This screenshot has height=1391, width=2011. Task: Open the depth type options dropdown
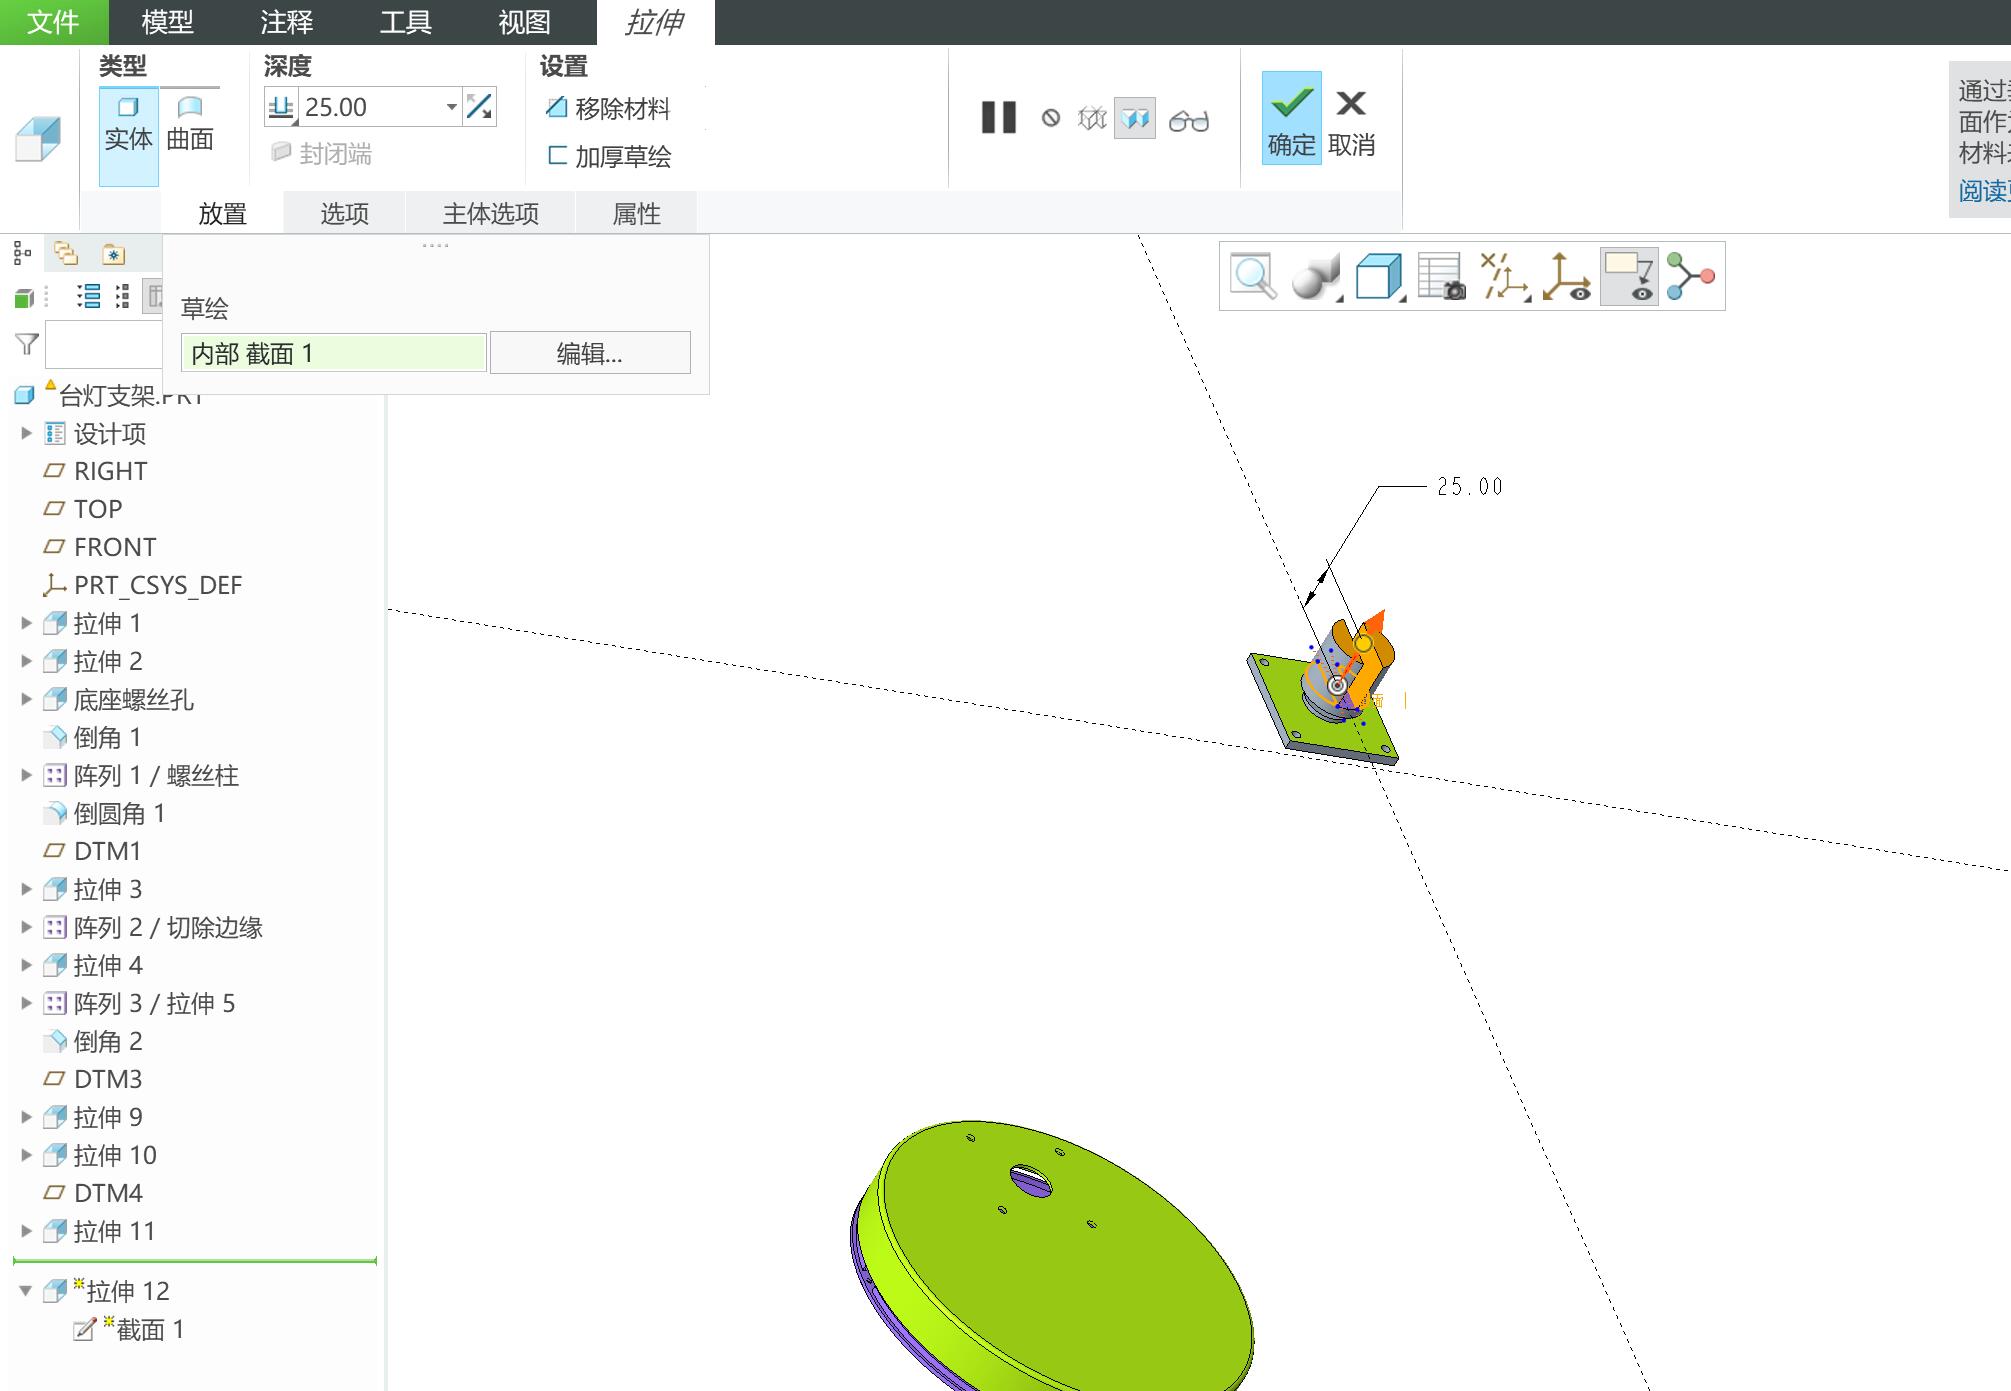point(282,107)
